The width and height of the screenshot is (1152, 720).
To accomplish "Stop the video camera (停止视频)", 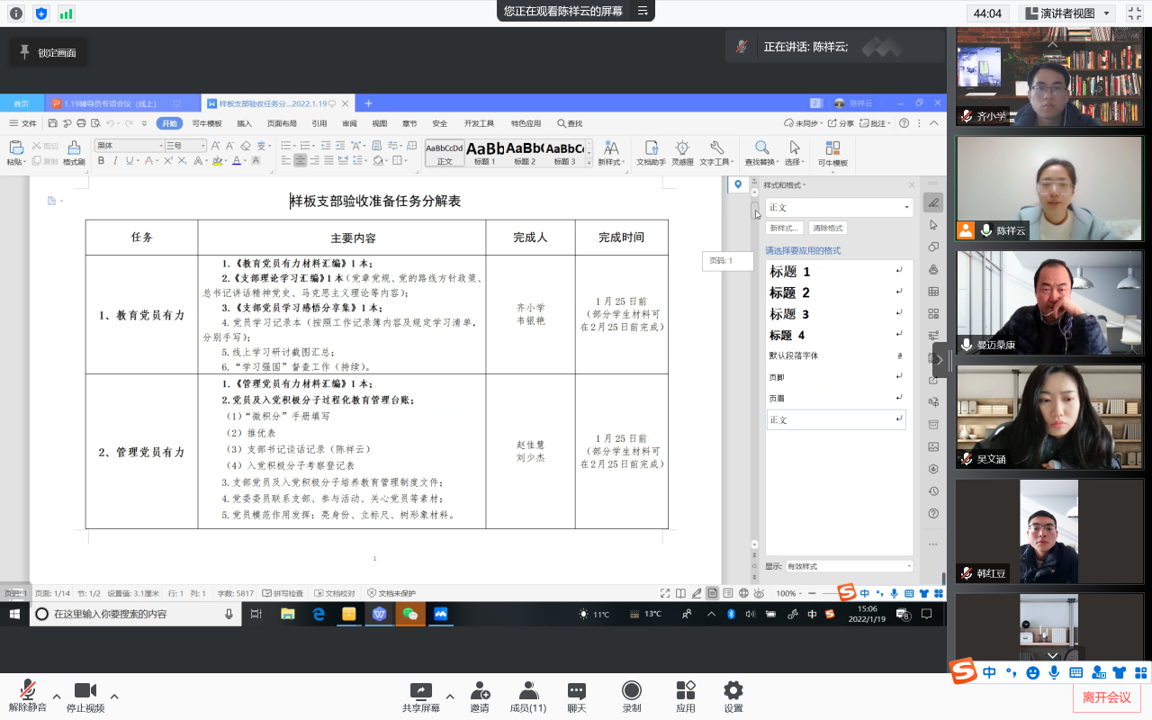I will pos(85,696).
